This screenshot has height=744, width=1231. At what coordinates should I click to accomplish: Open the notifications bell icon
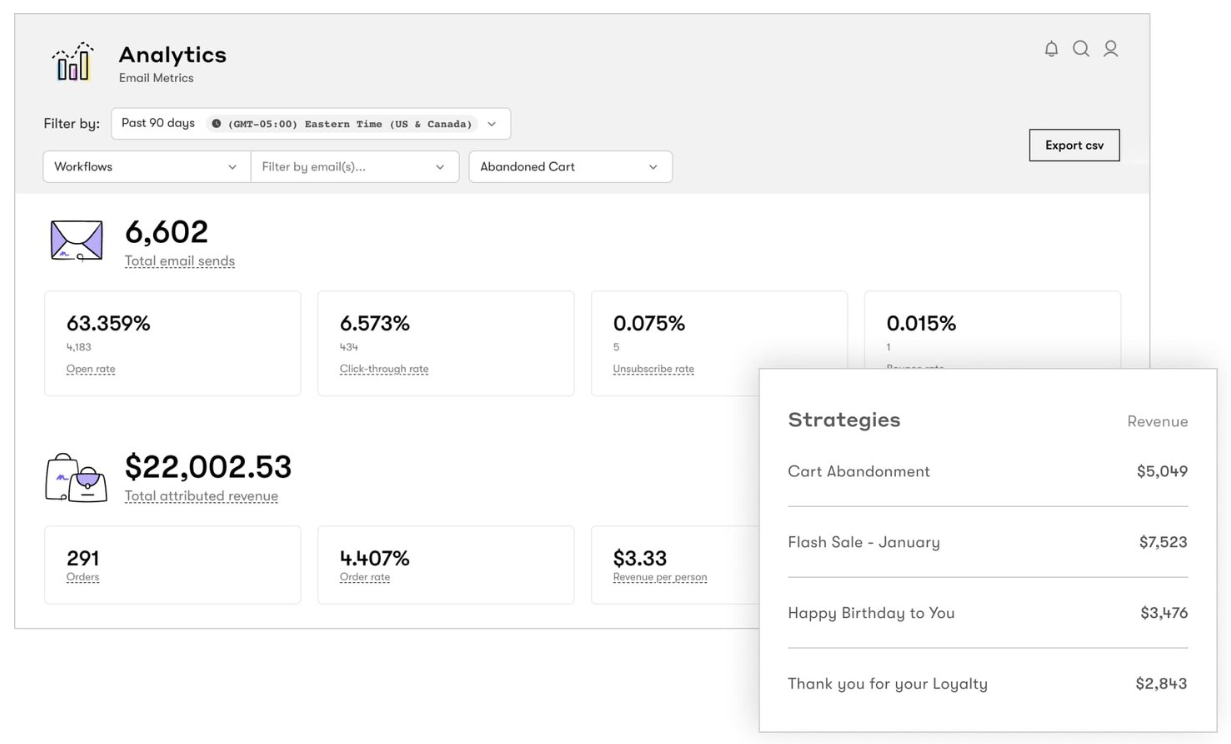1051,48
